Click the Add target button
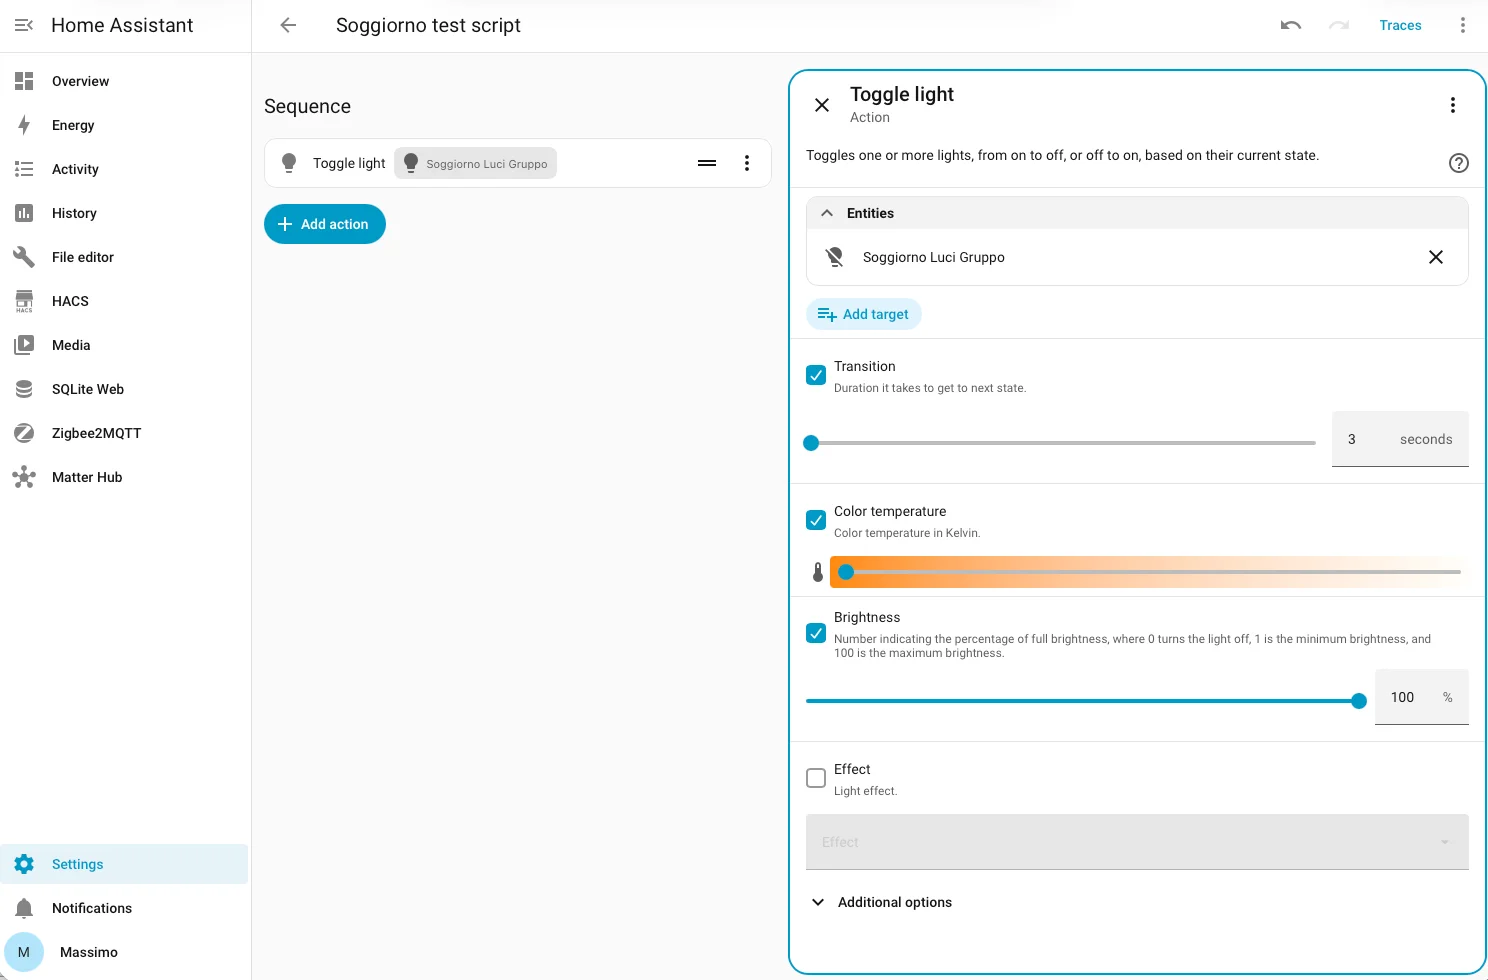 (864, 314)
